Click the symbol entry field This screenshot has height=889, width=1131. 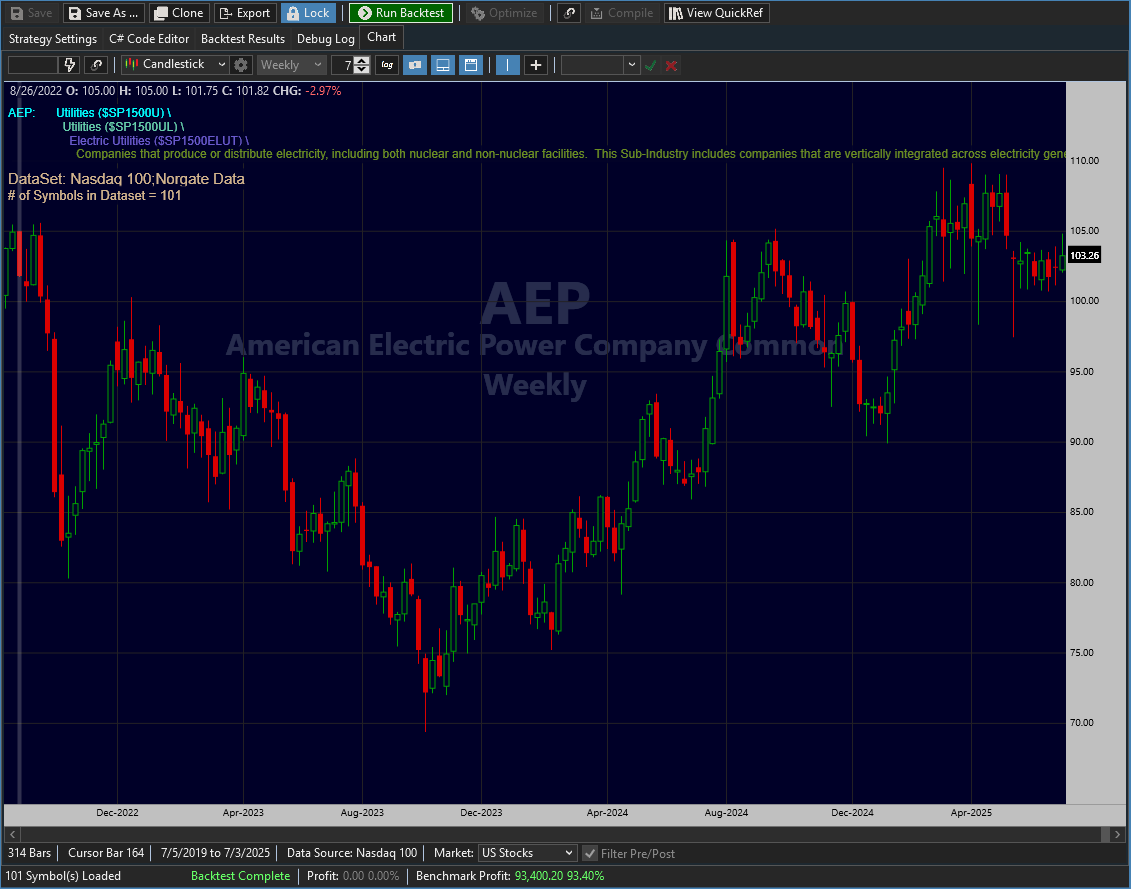tap(32, 65)
